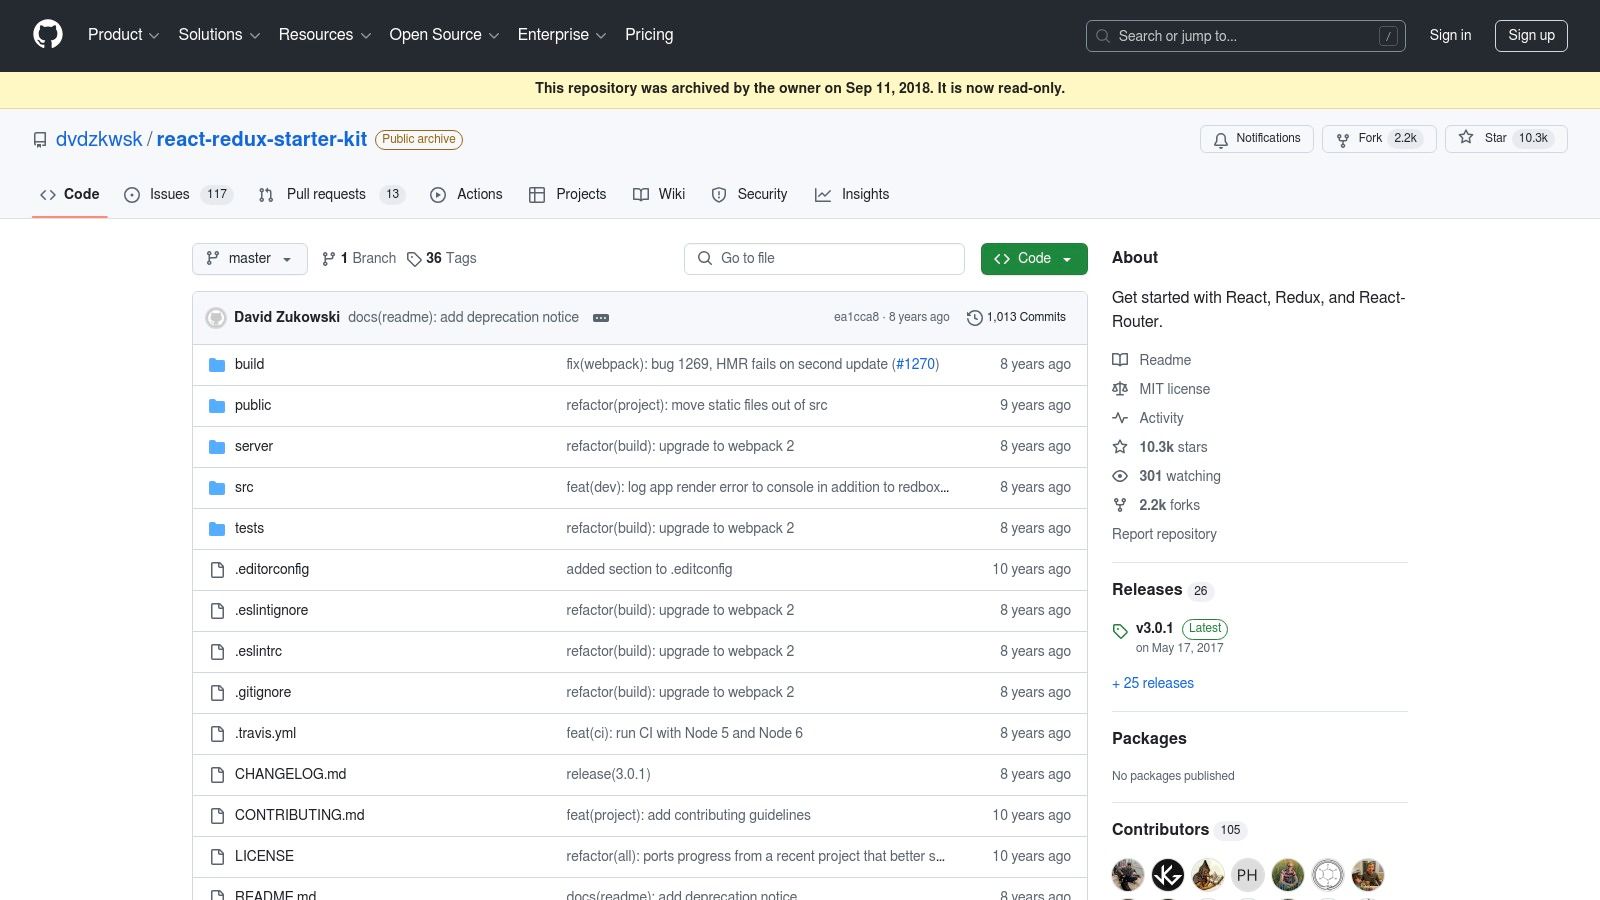Open the .eslintrc file
Image resolution: width=1600 pixels, height=900 pixels.
click(258, 651)
